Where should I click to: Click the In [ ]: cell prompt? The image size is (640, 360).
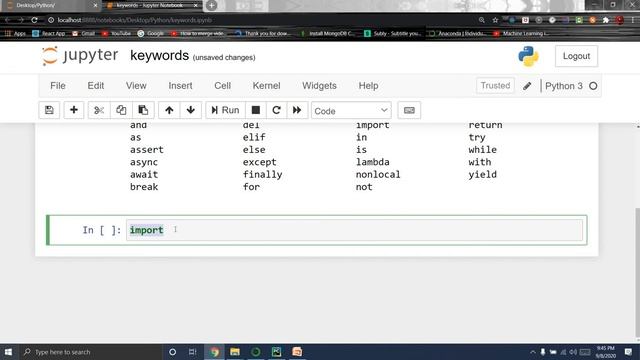102,230
